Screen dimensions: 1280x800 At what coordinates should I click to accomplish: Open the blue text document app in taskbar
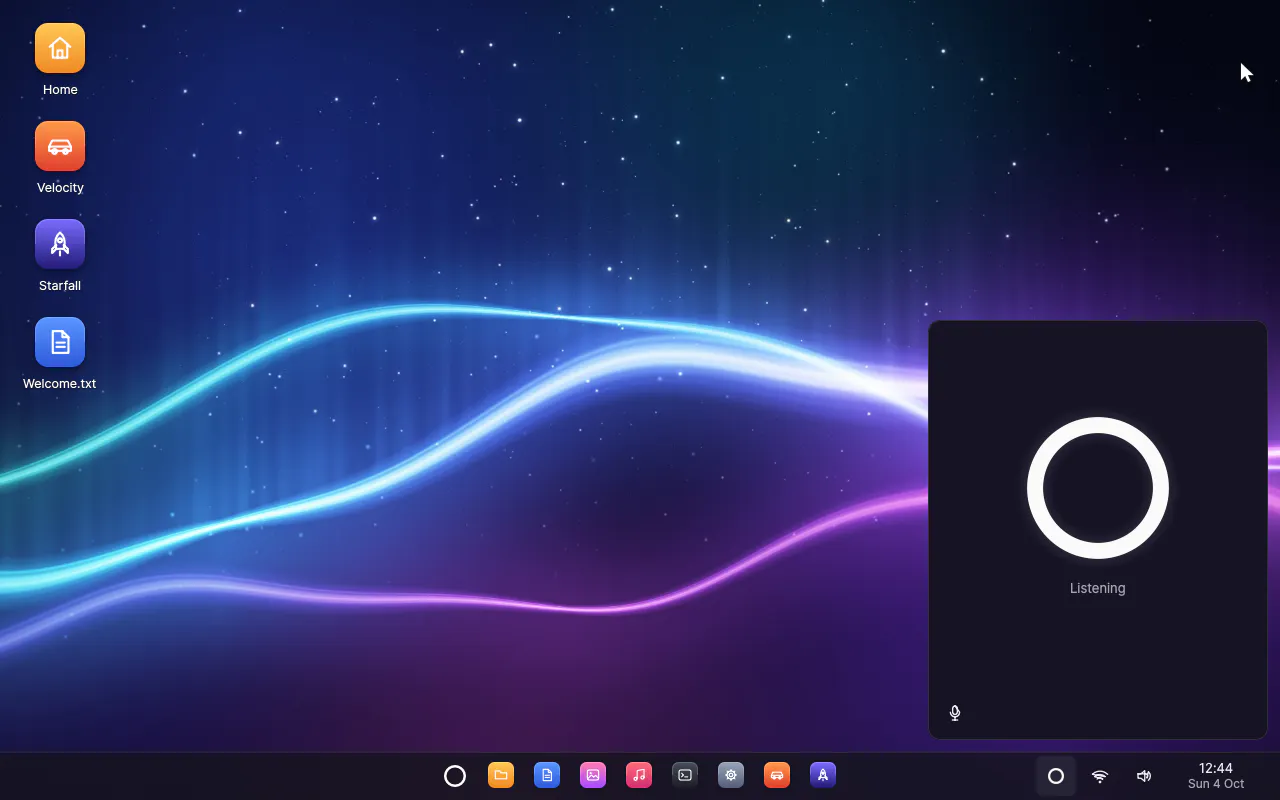pos(547,775)
